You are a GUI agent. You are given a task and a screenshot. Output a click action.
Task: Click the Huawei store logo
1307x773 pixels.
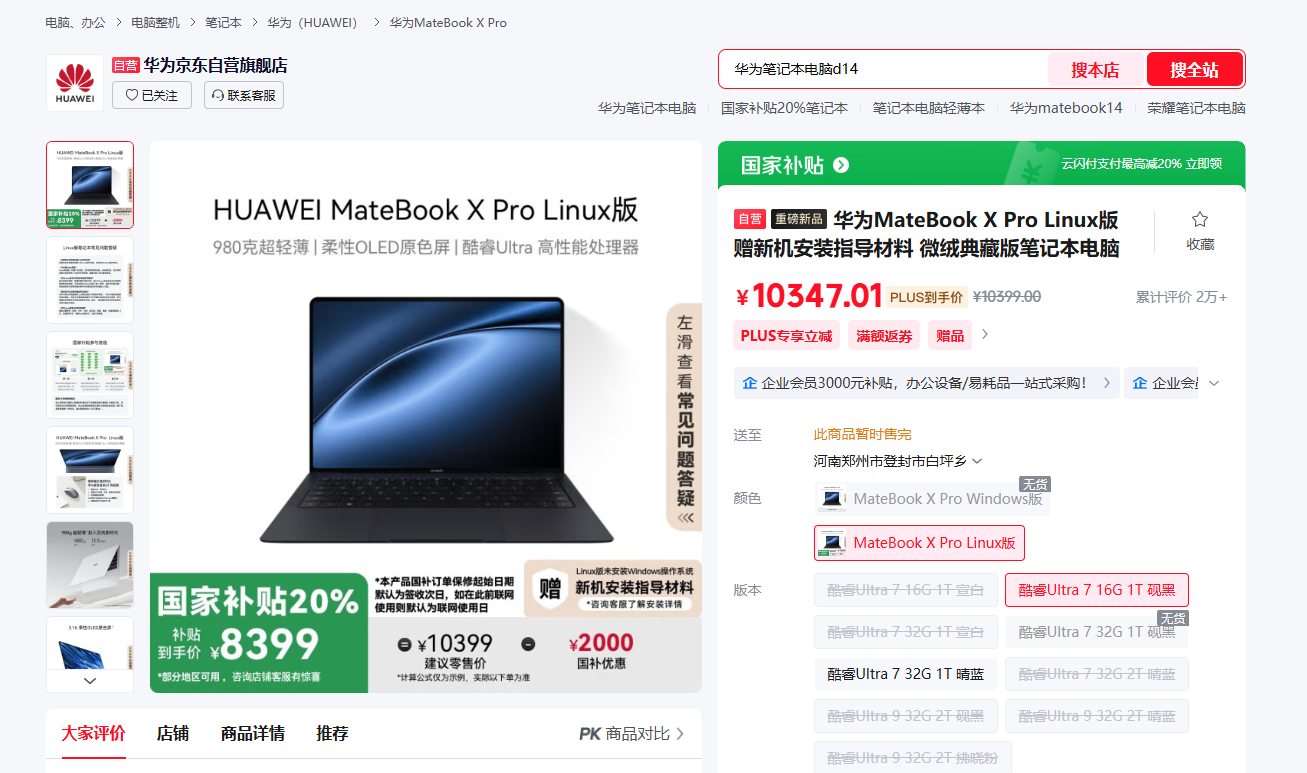pos(75,82)
